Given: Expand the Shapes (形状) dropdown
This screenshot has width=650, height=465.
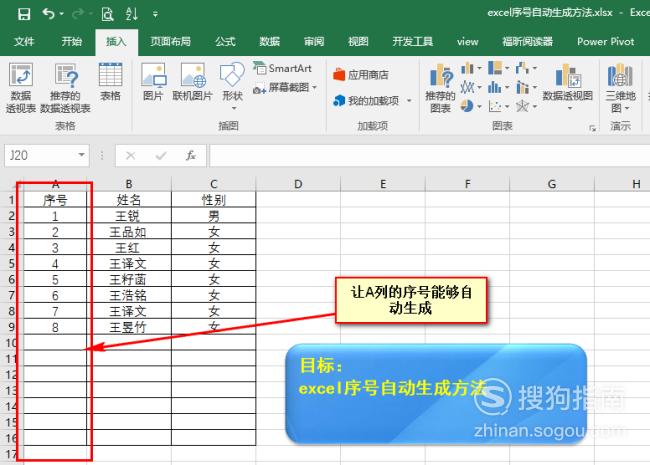Looking at the screenshot, I should tap(234, 109).
